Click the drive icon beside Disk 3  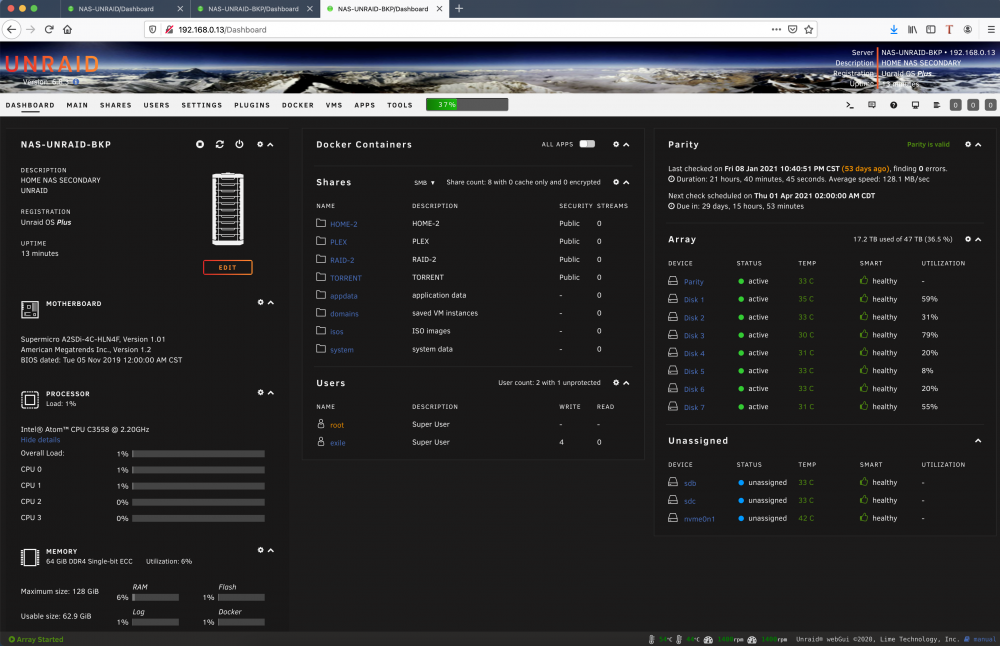tap(673, 335)
